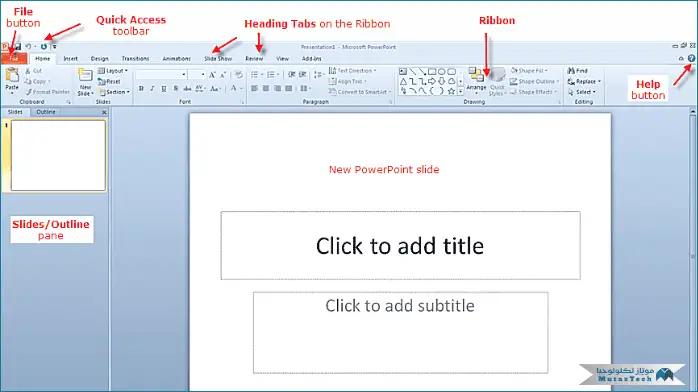The height and width of the screenshot is (392, 698).
Task: Open the Shape Effects menu
Action: tap(533, 92)
